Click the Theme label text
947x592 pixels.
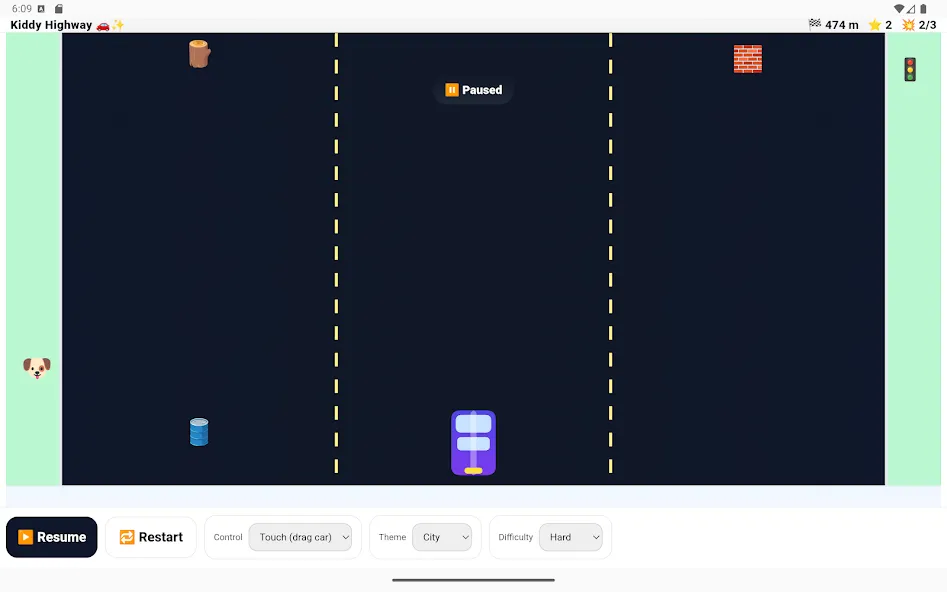coord(392,537)
